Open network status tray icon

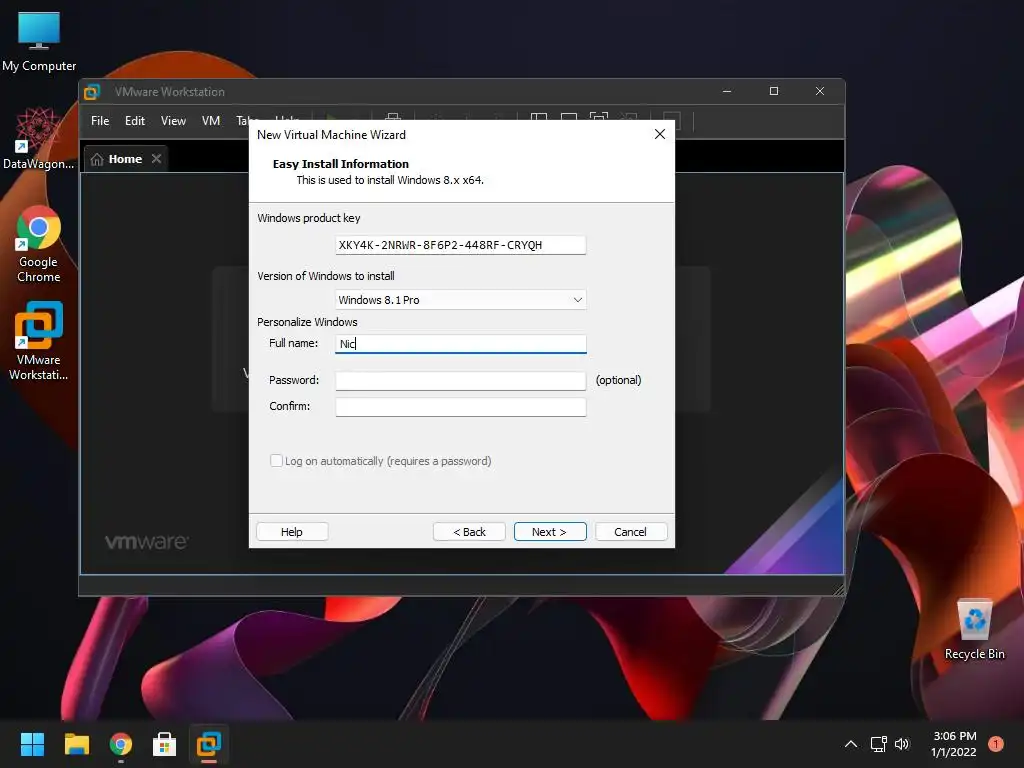[878, 744]
